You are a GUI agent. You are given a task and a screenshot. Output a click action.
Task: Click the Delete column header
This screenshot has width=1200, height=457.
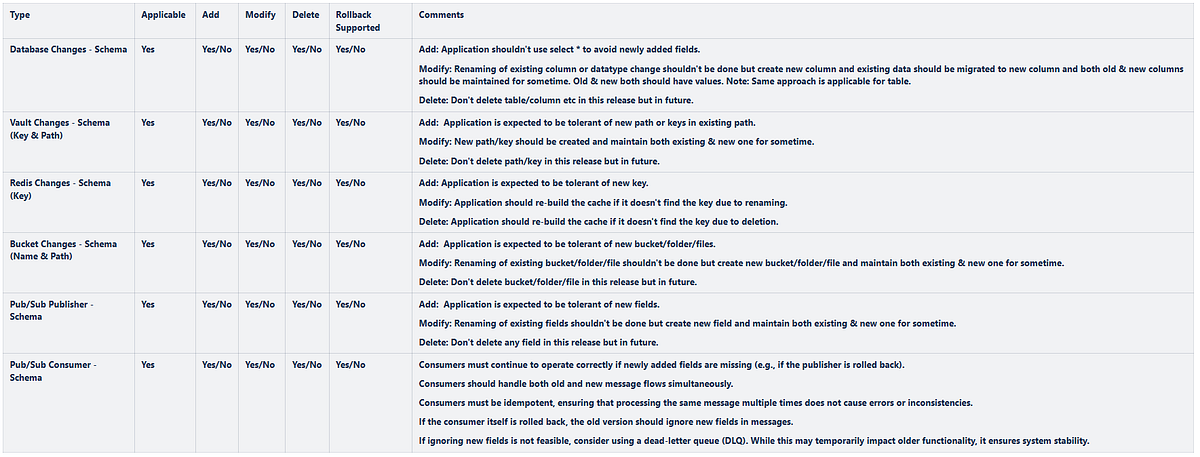(306, 16)
